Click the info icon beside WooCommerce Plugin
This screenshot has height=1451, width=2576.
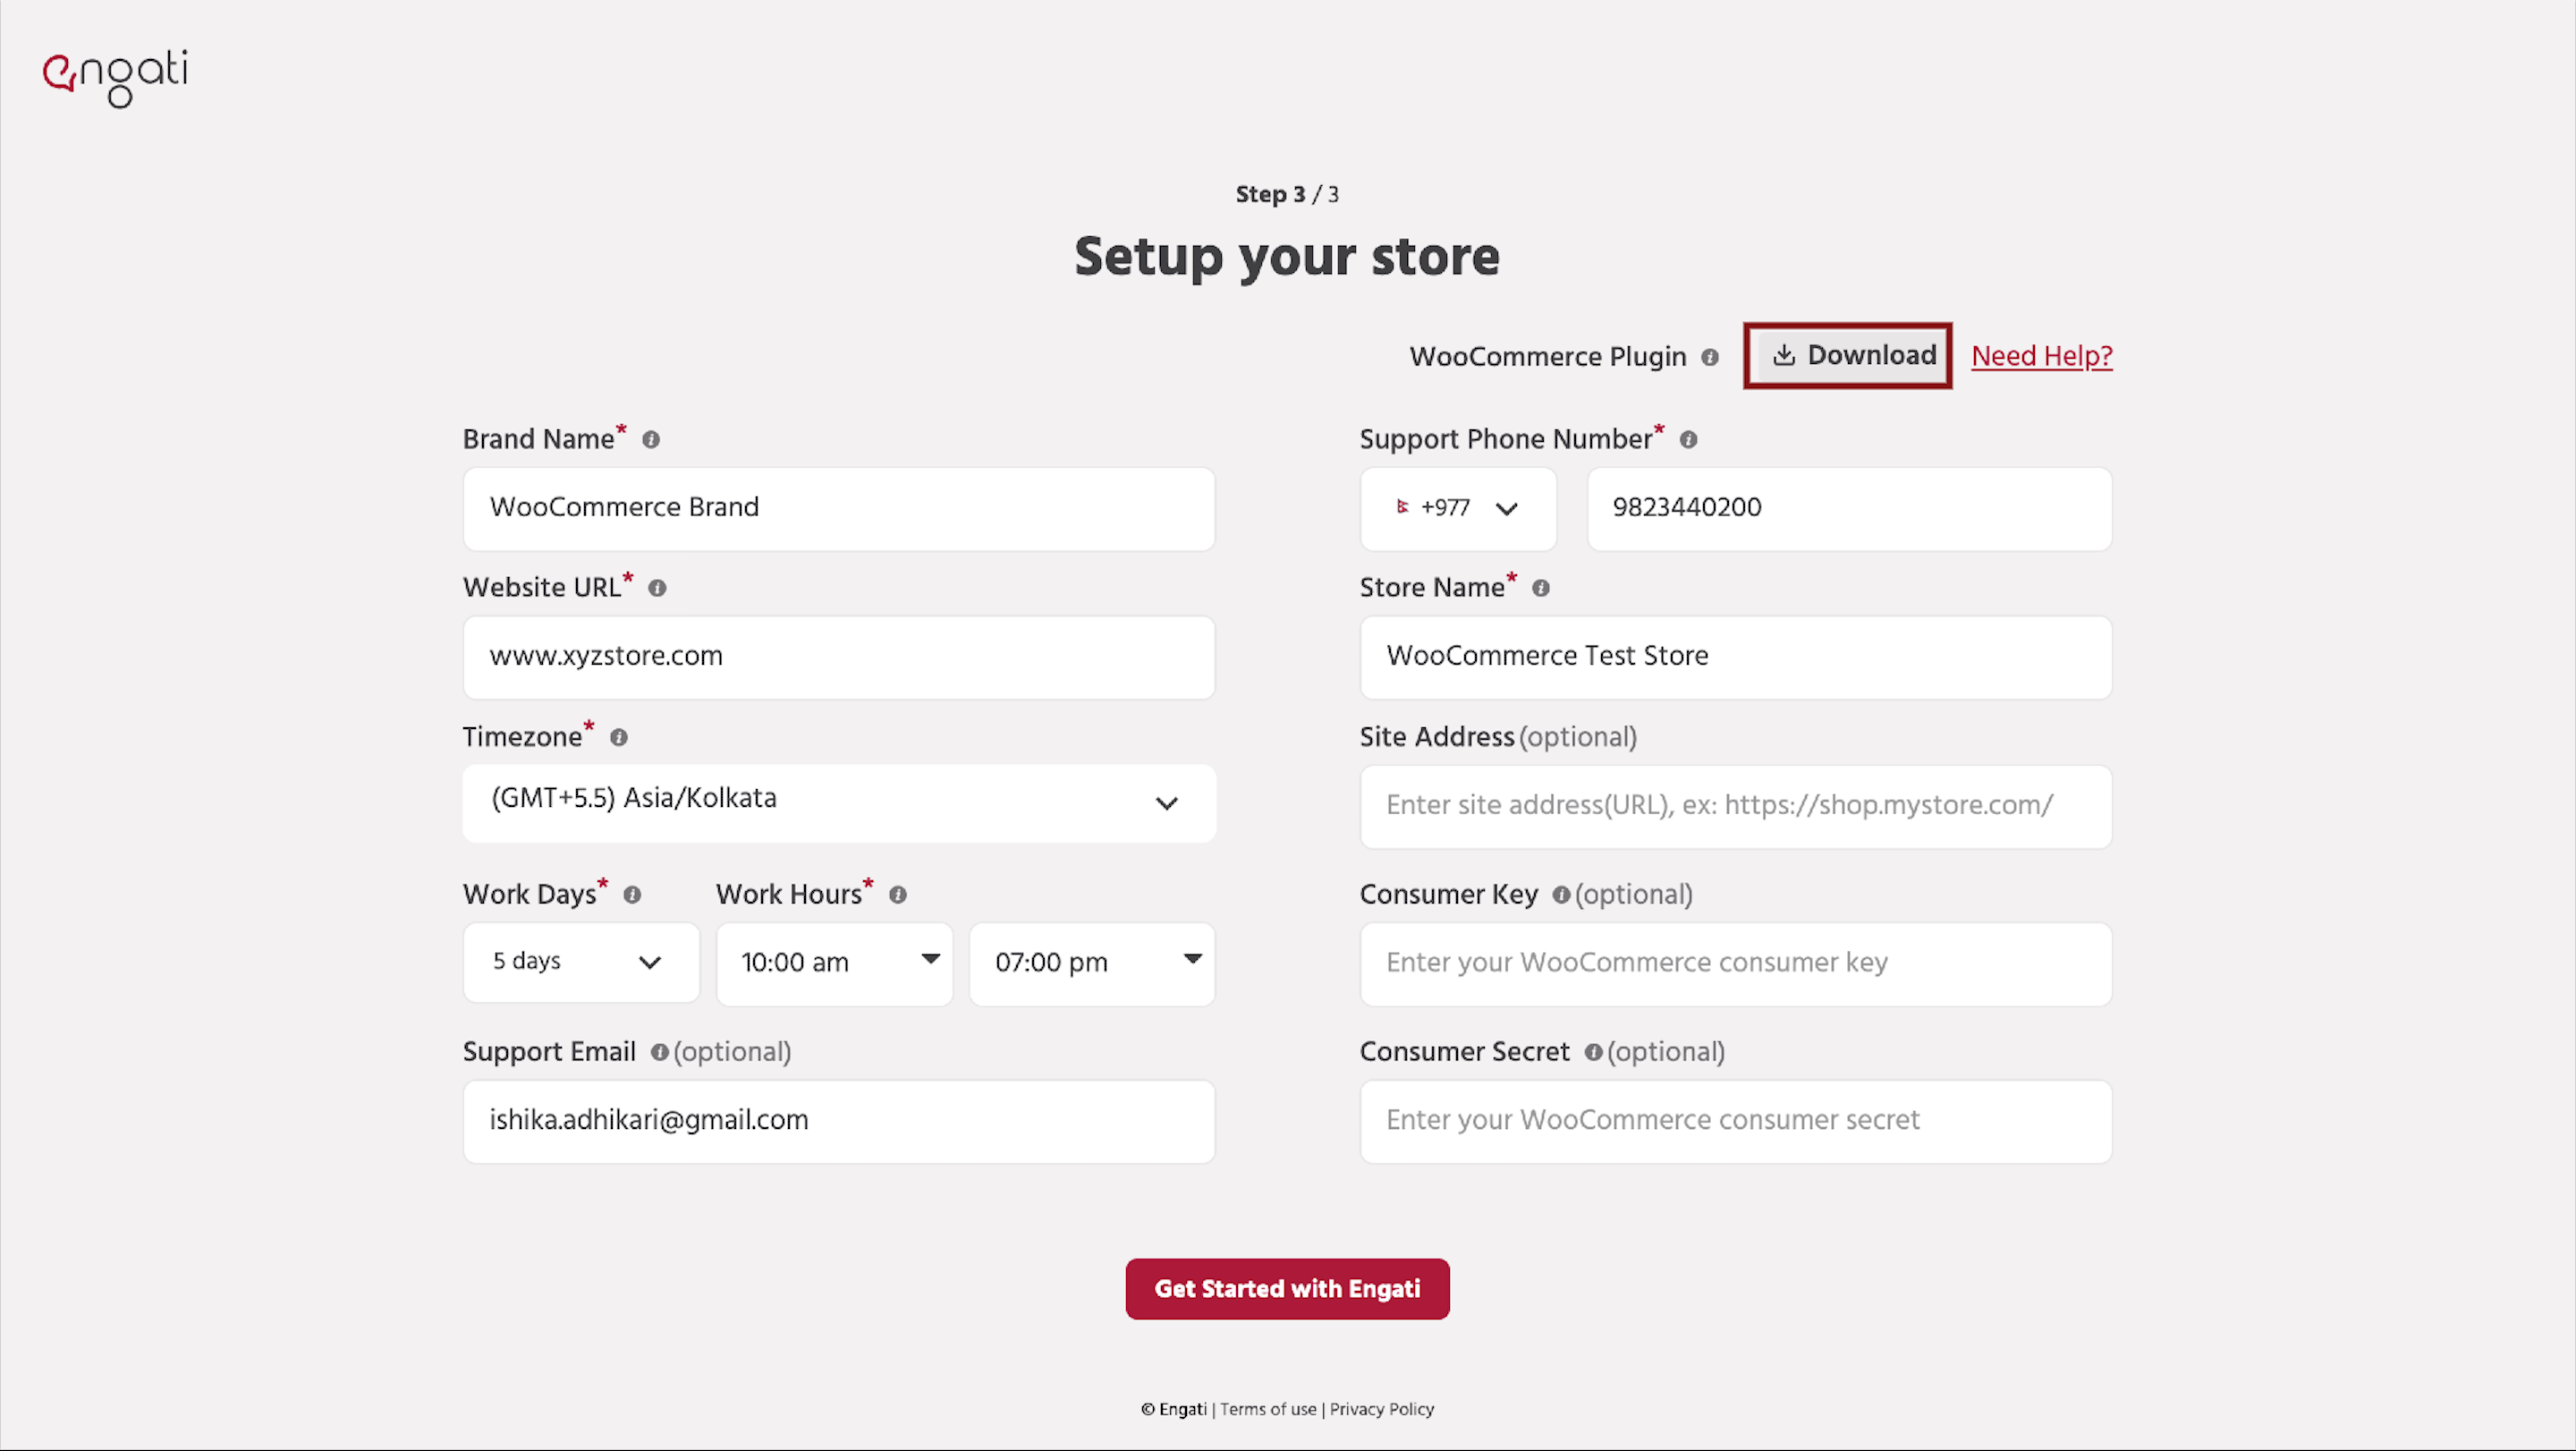1711,357
